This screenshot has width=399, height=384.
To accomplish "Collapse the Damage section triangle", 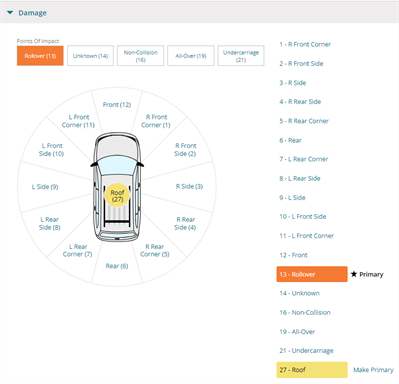I will (10, 13).
